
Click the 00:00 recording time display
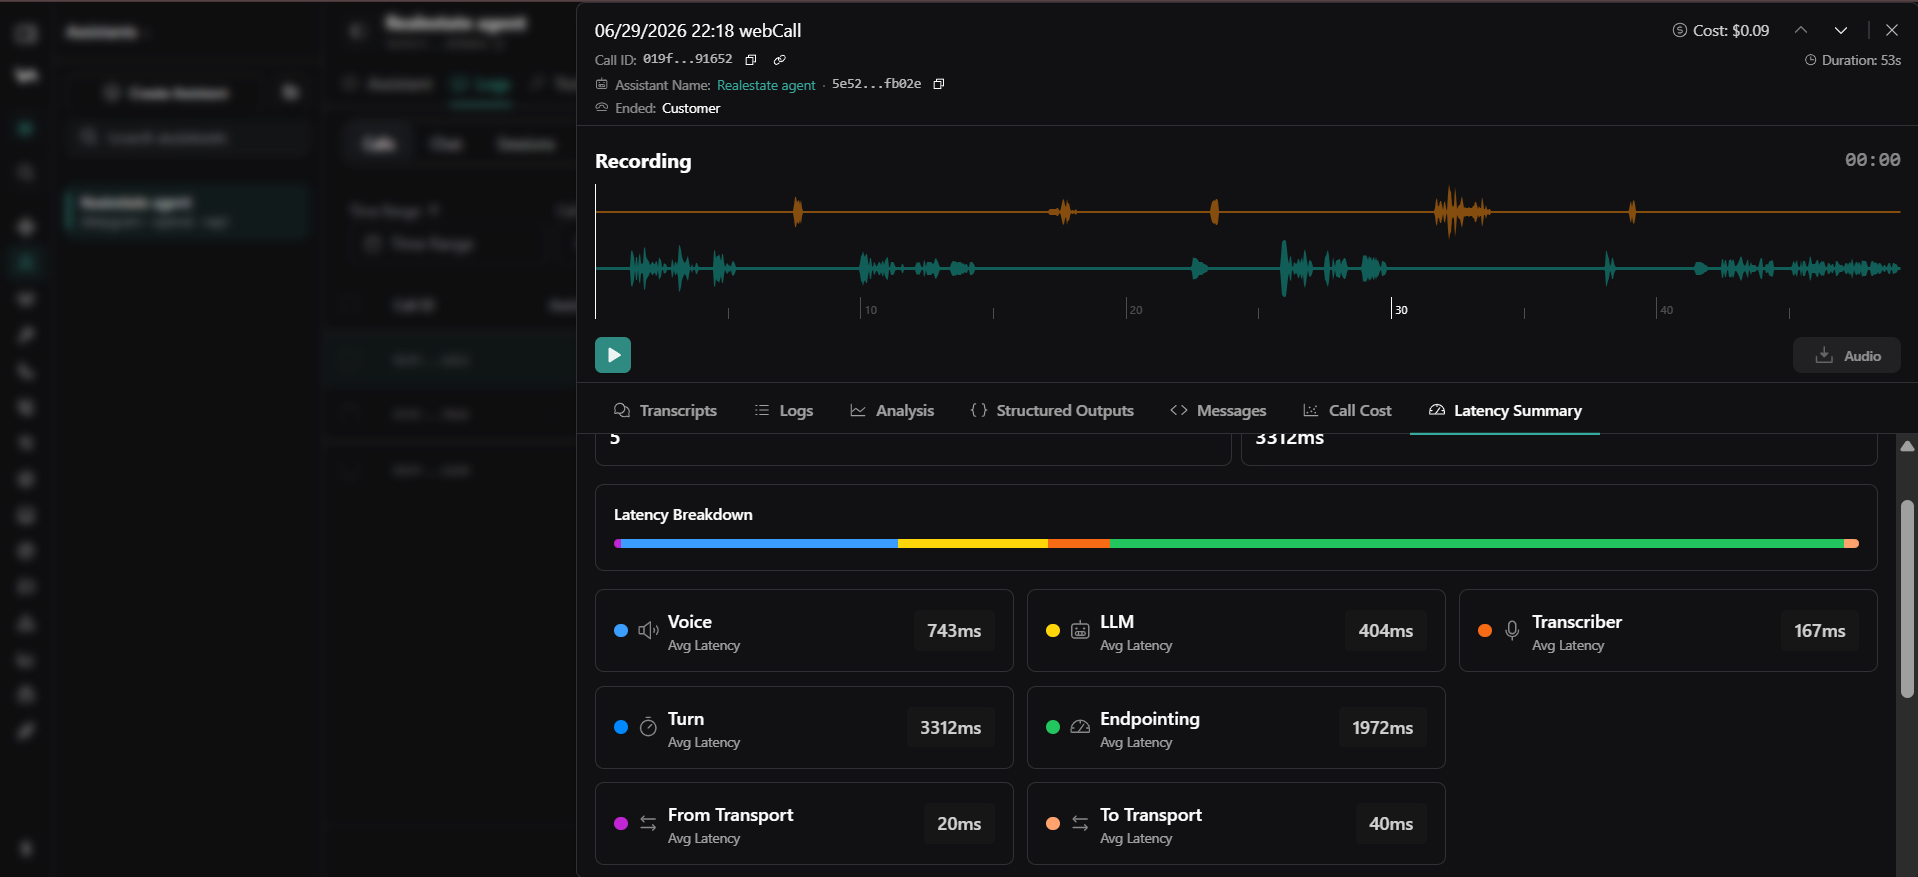(x=1872, y=160)
